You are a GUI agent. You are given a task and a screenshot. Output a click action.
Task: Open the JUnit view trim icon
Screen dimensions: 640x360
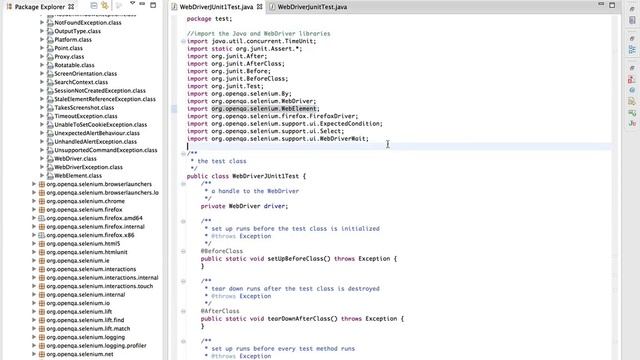pos(632,123)
